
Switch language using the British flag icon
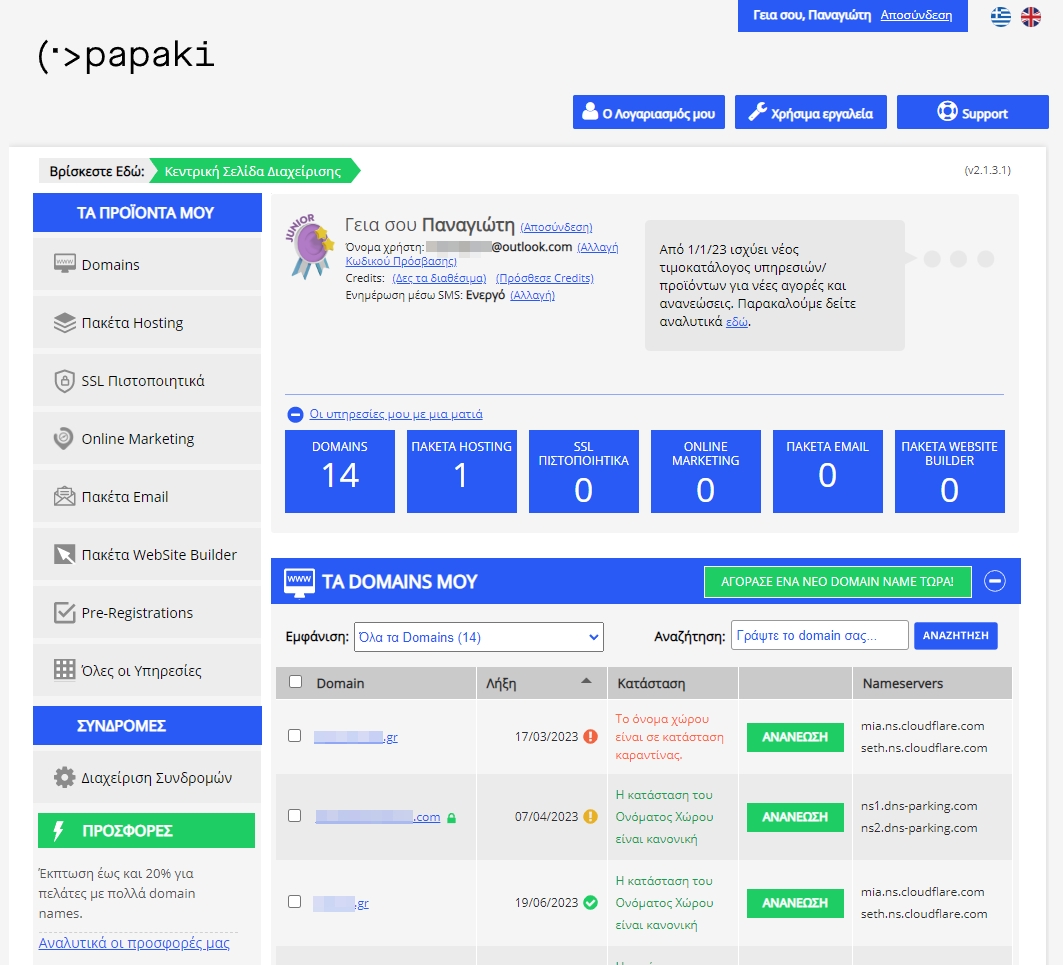pos(1031,16)
